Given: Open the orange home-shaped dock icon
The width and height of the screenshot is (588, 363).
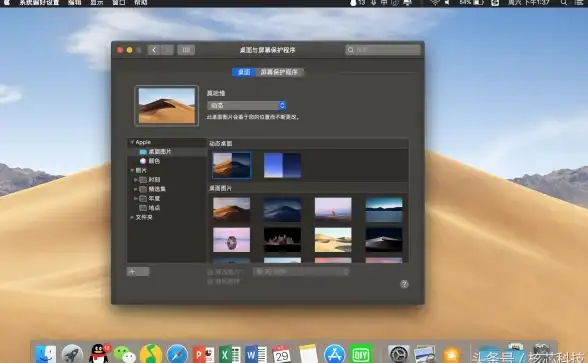Looking at the screenshot, I should tap(451, 355).
